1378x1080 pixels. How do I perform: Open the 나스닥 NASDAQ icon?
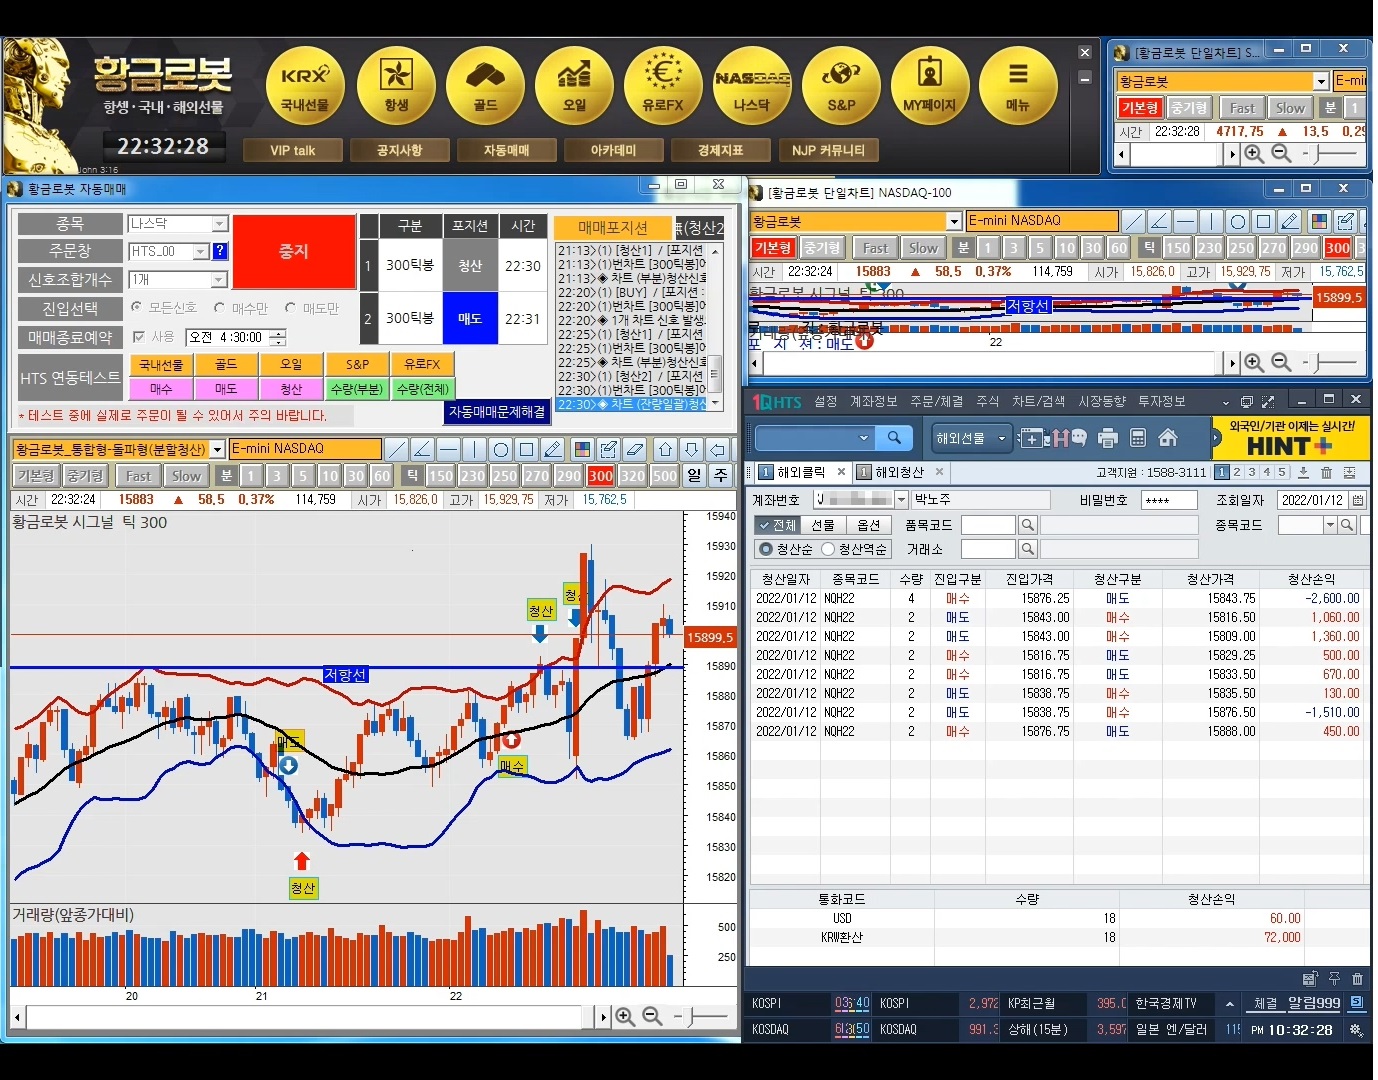point(752,86)
